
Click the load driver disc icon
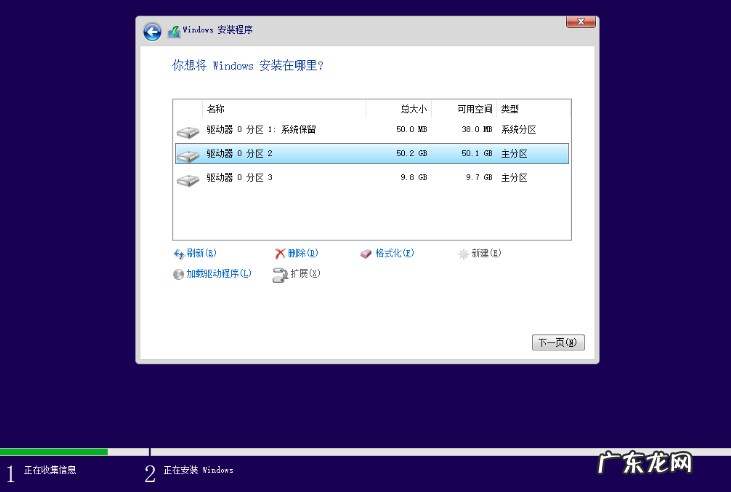[178, 274]
